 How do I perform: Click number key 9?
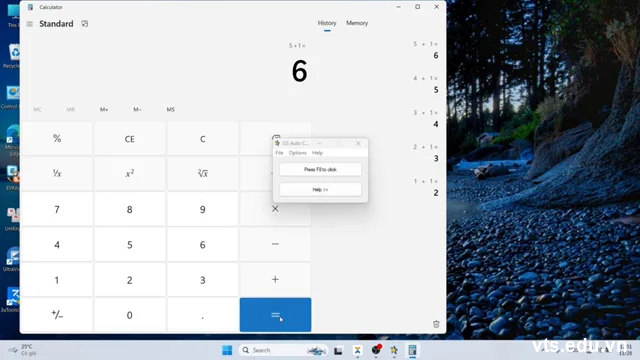(202, 209)
